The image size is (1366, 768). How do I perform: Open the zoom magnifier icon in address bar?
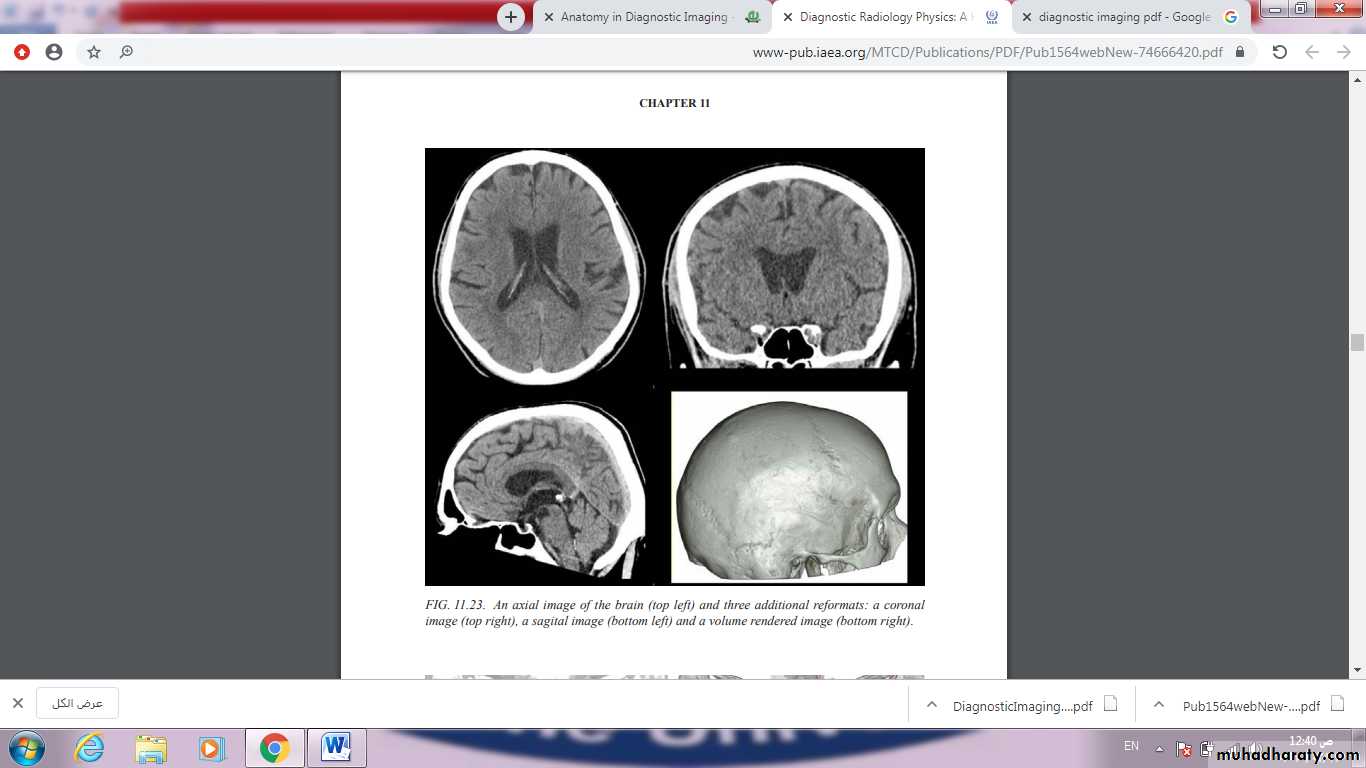tap(126, 52)
